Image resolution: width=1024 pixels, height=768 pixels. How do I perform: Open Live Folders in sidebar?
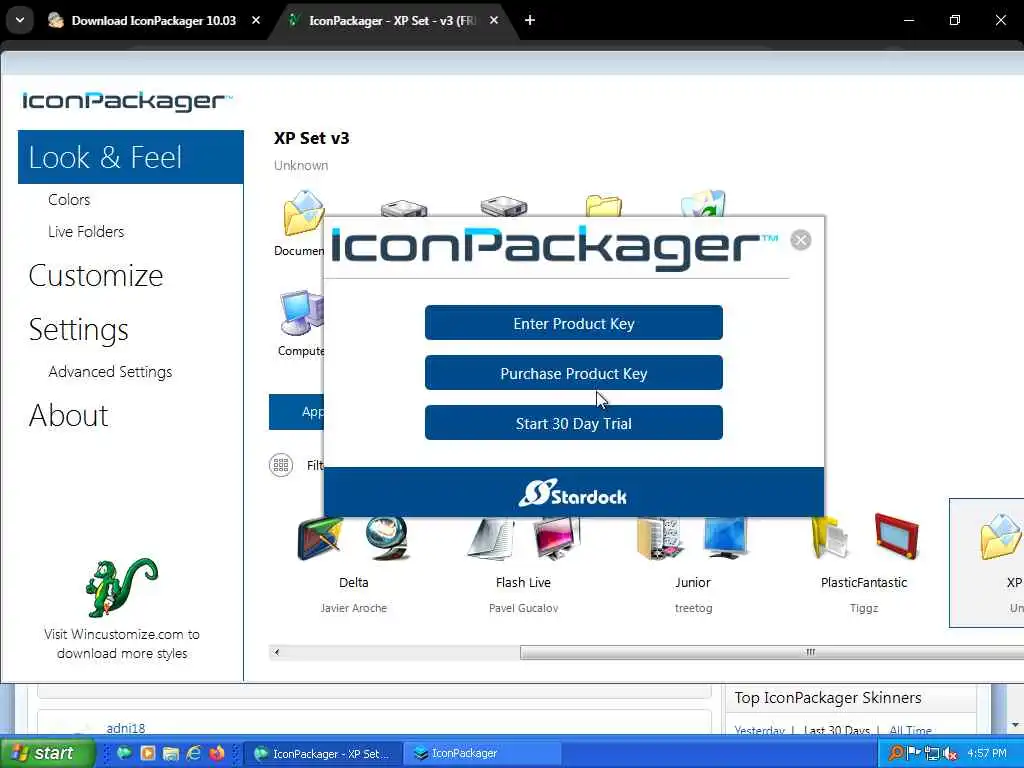pyautogui.click(x=86, y=232)
